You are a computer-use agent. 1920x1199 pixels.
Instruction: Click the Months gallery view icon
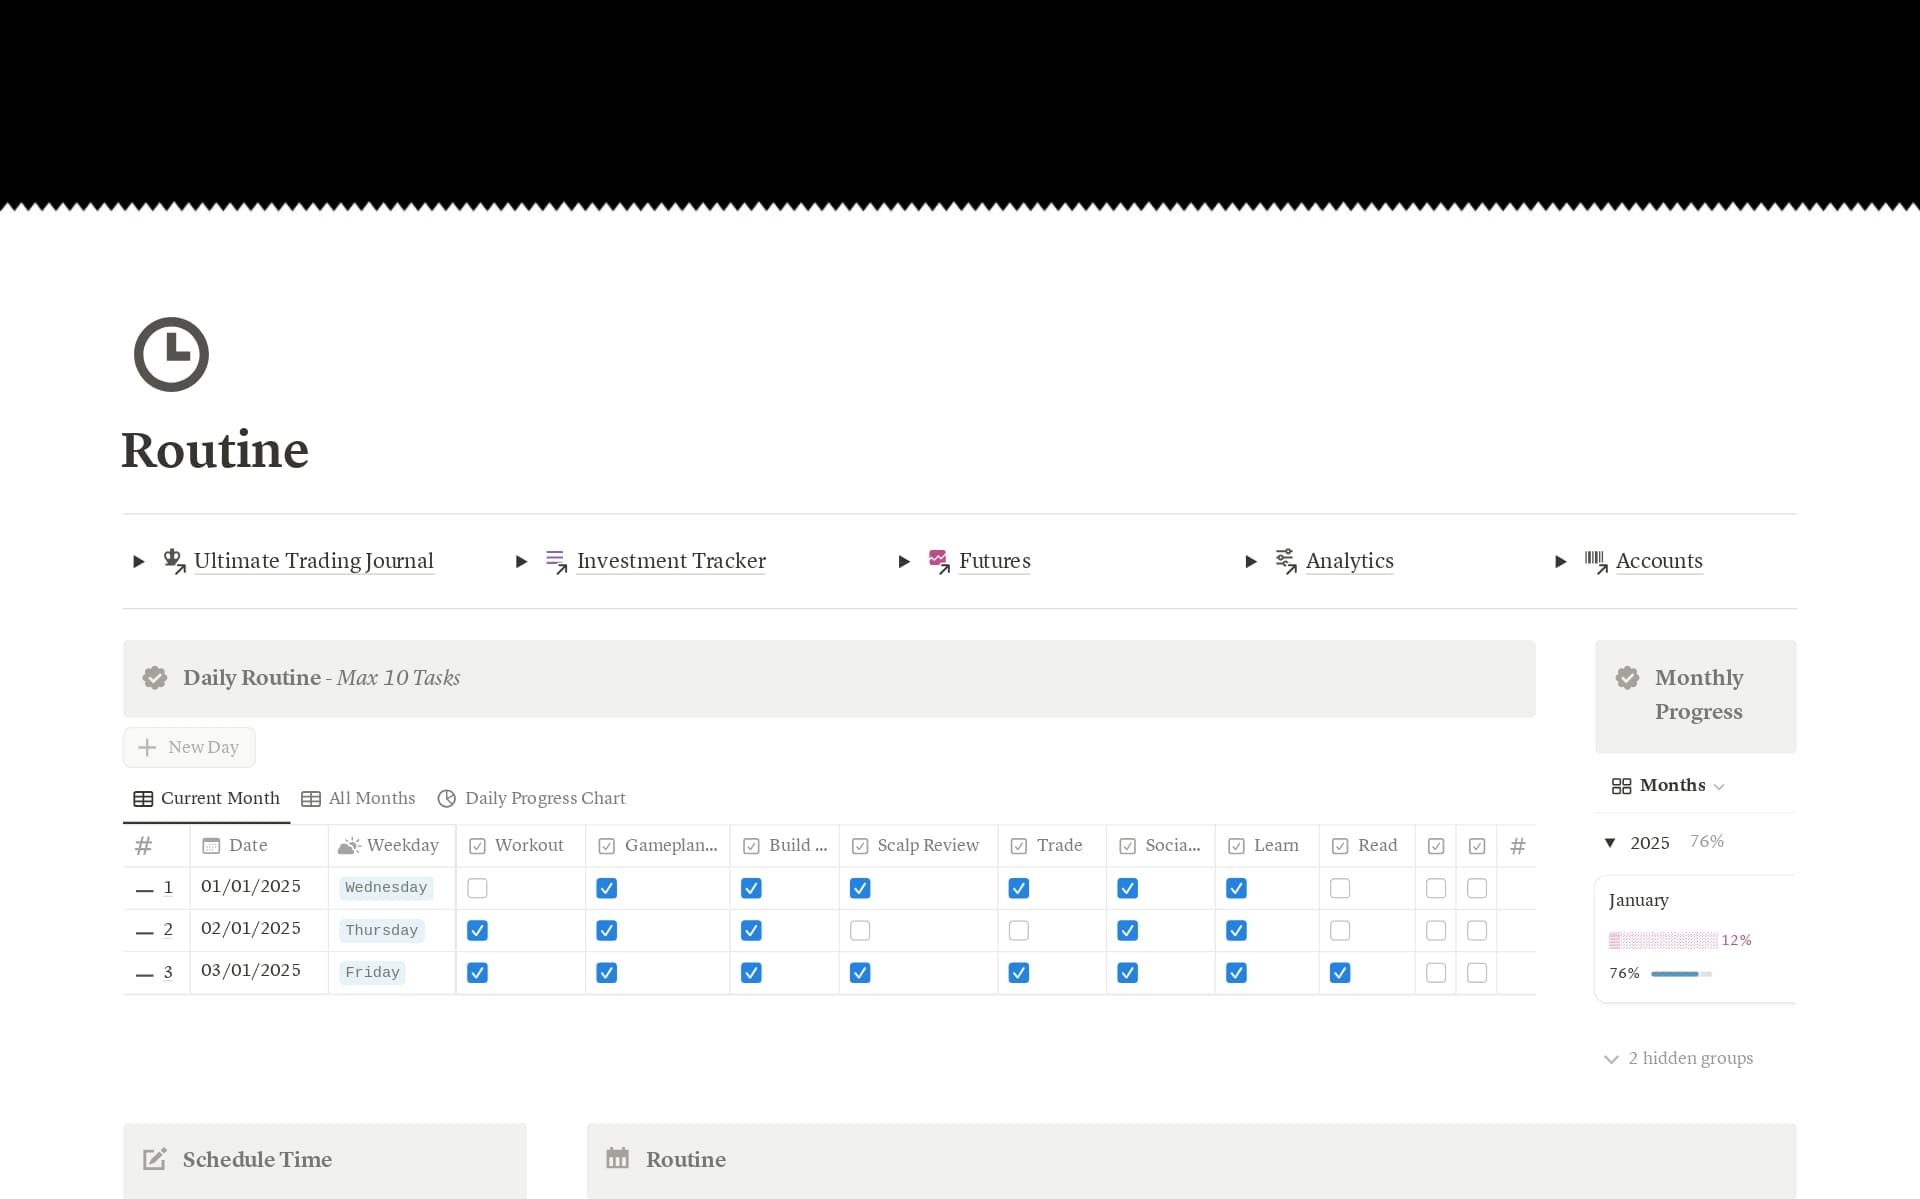tap(1621, 786)
